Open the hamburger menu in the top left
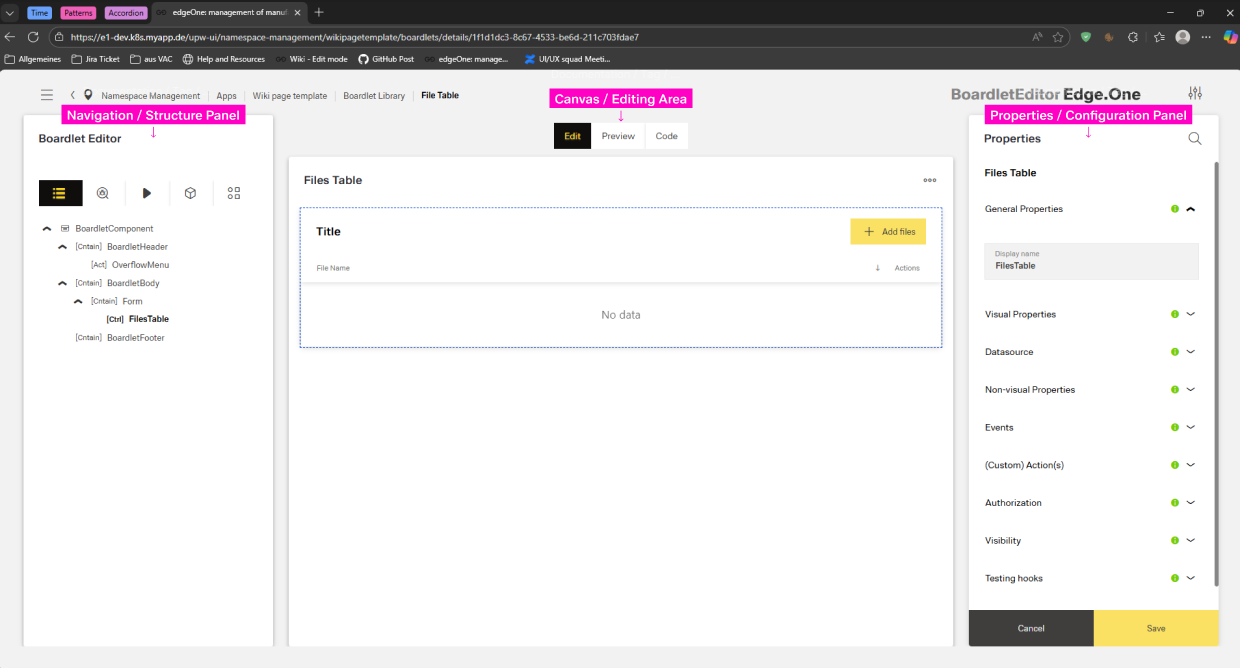The height and width of the screenshot is (668, 1240). click(46, 95)
